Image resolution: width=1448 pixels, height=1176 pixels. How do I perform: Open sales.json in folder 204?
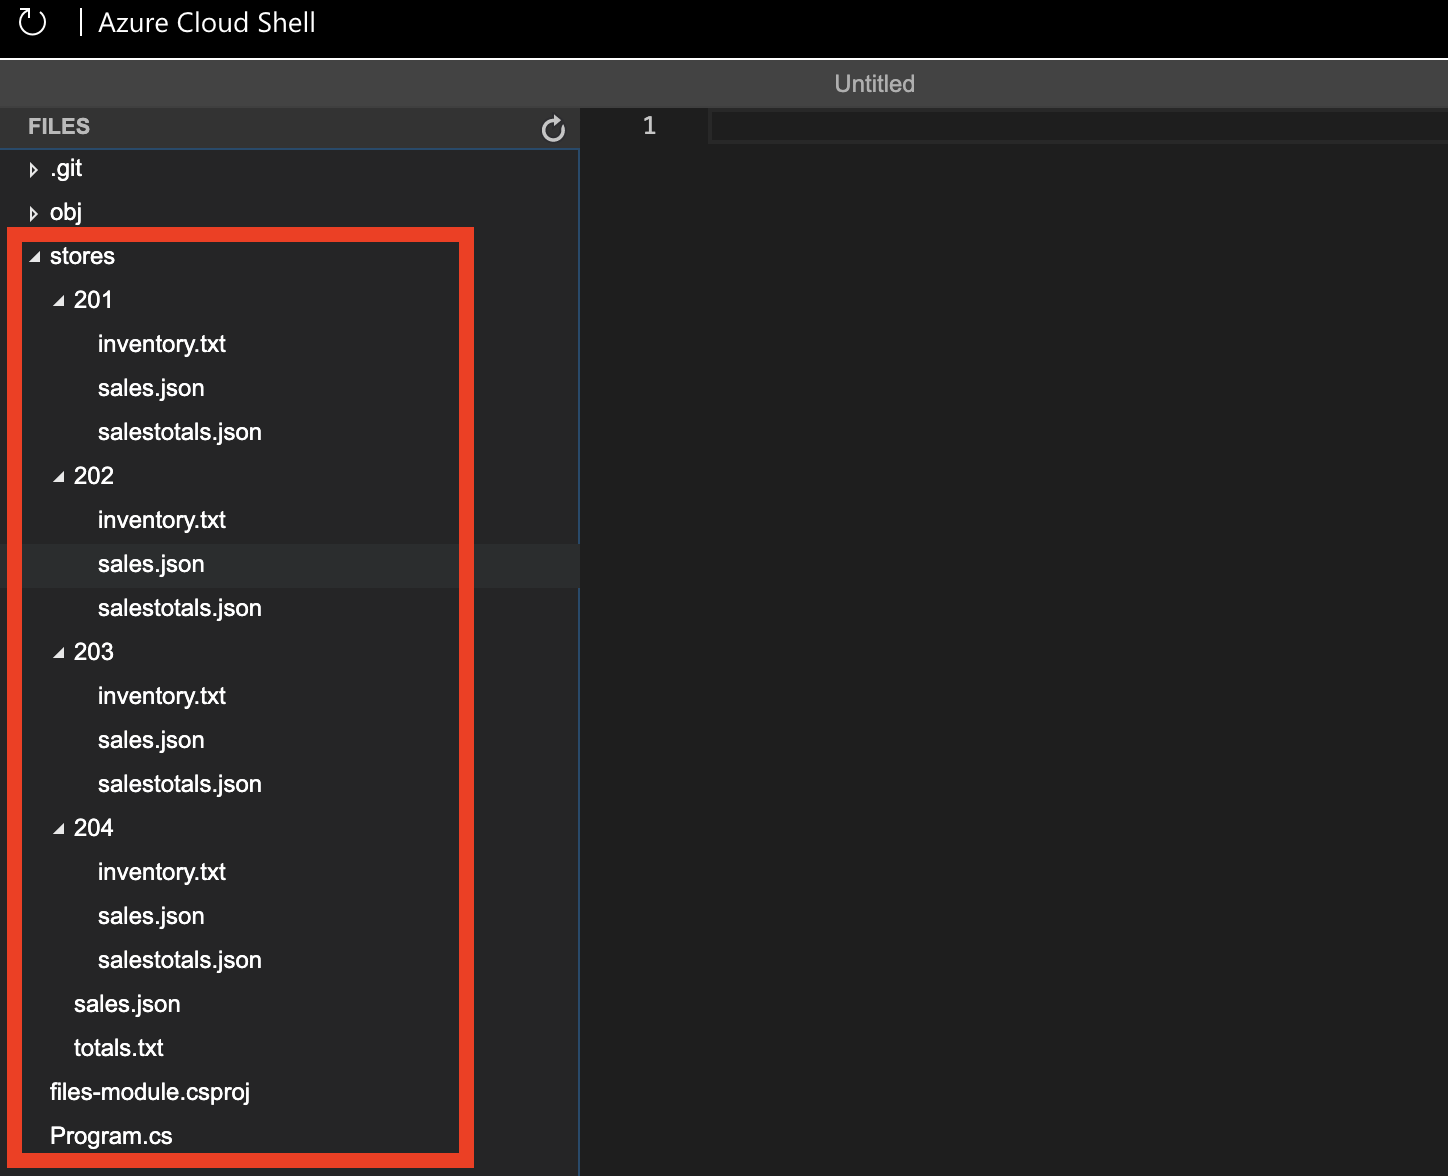(151, 916)
